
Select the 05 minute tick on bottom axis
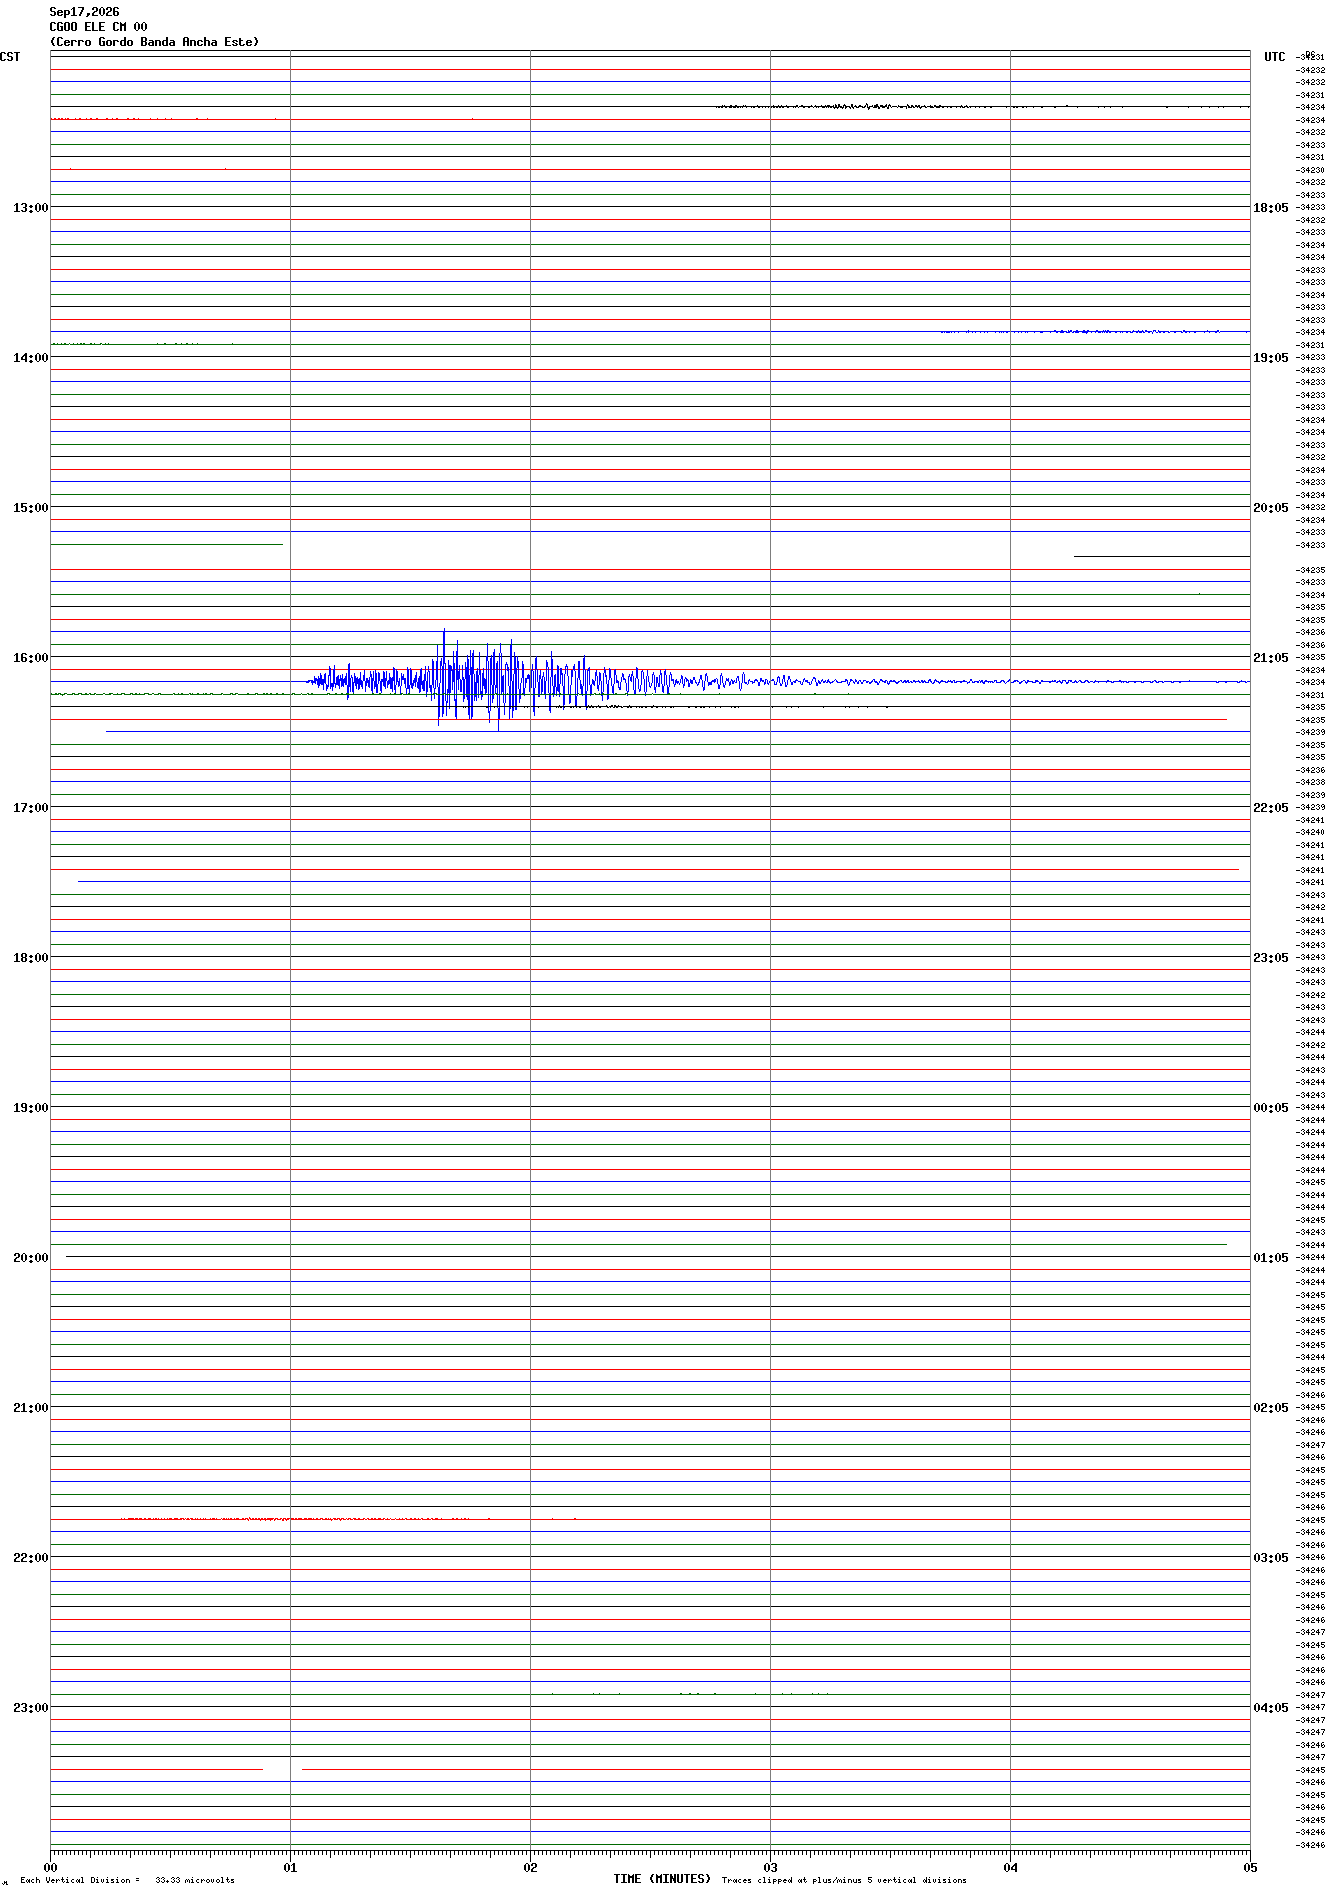tap(1250, 1866)
